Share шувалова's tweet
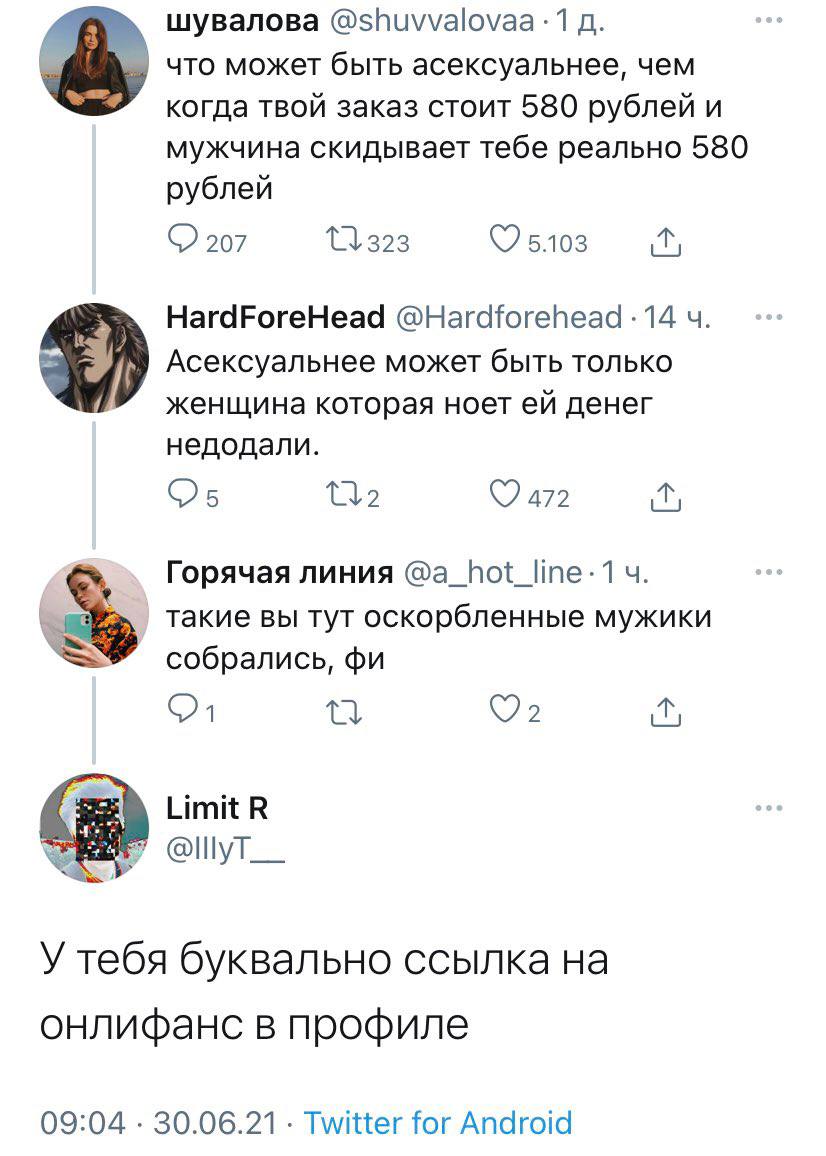Viewport: 826px width, 1156px height. point(665,241)
